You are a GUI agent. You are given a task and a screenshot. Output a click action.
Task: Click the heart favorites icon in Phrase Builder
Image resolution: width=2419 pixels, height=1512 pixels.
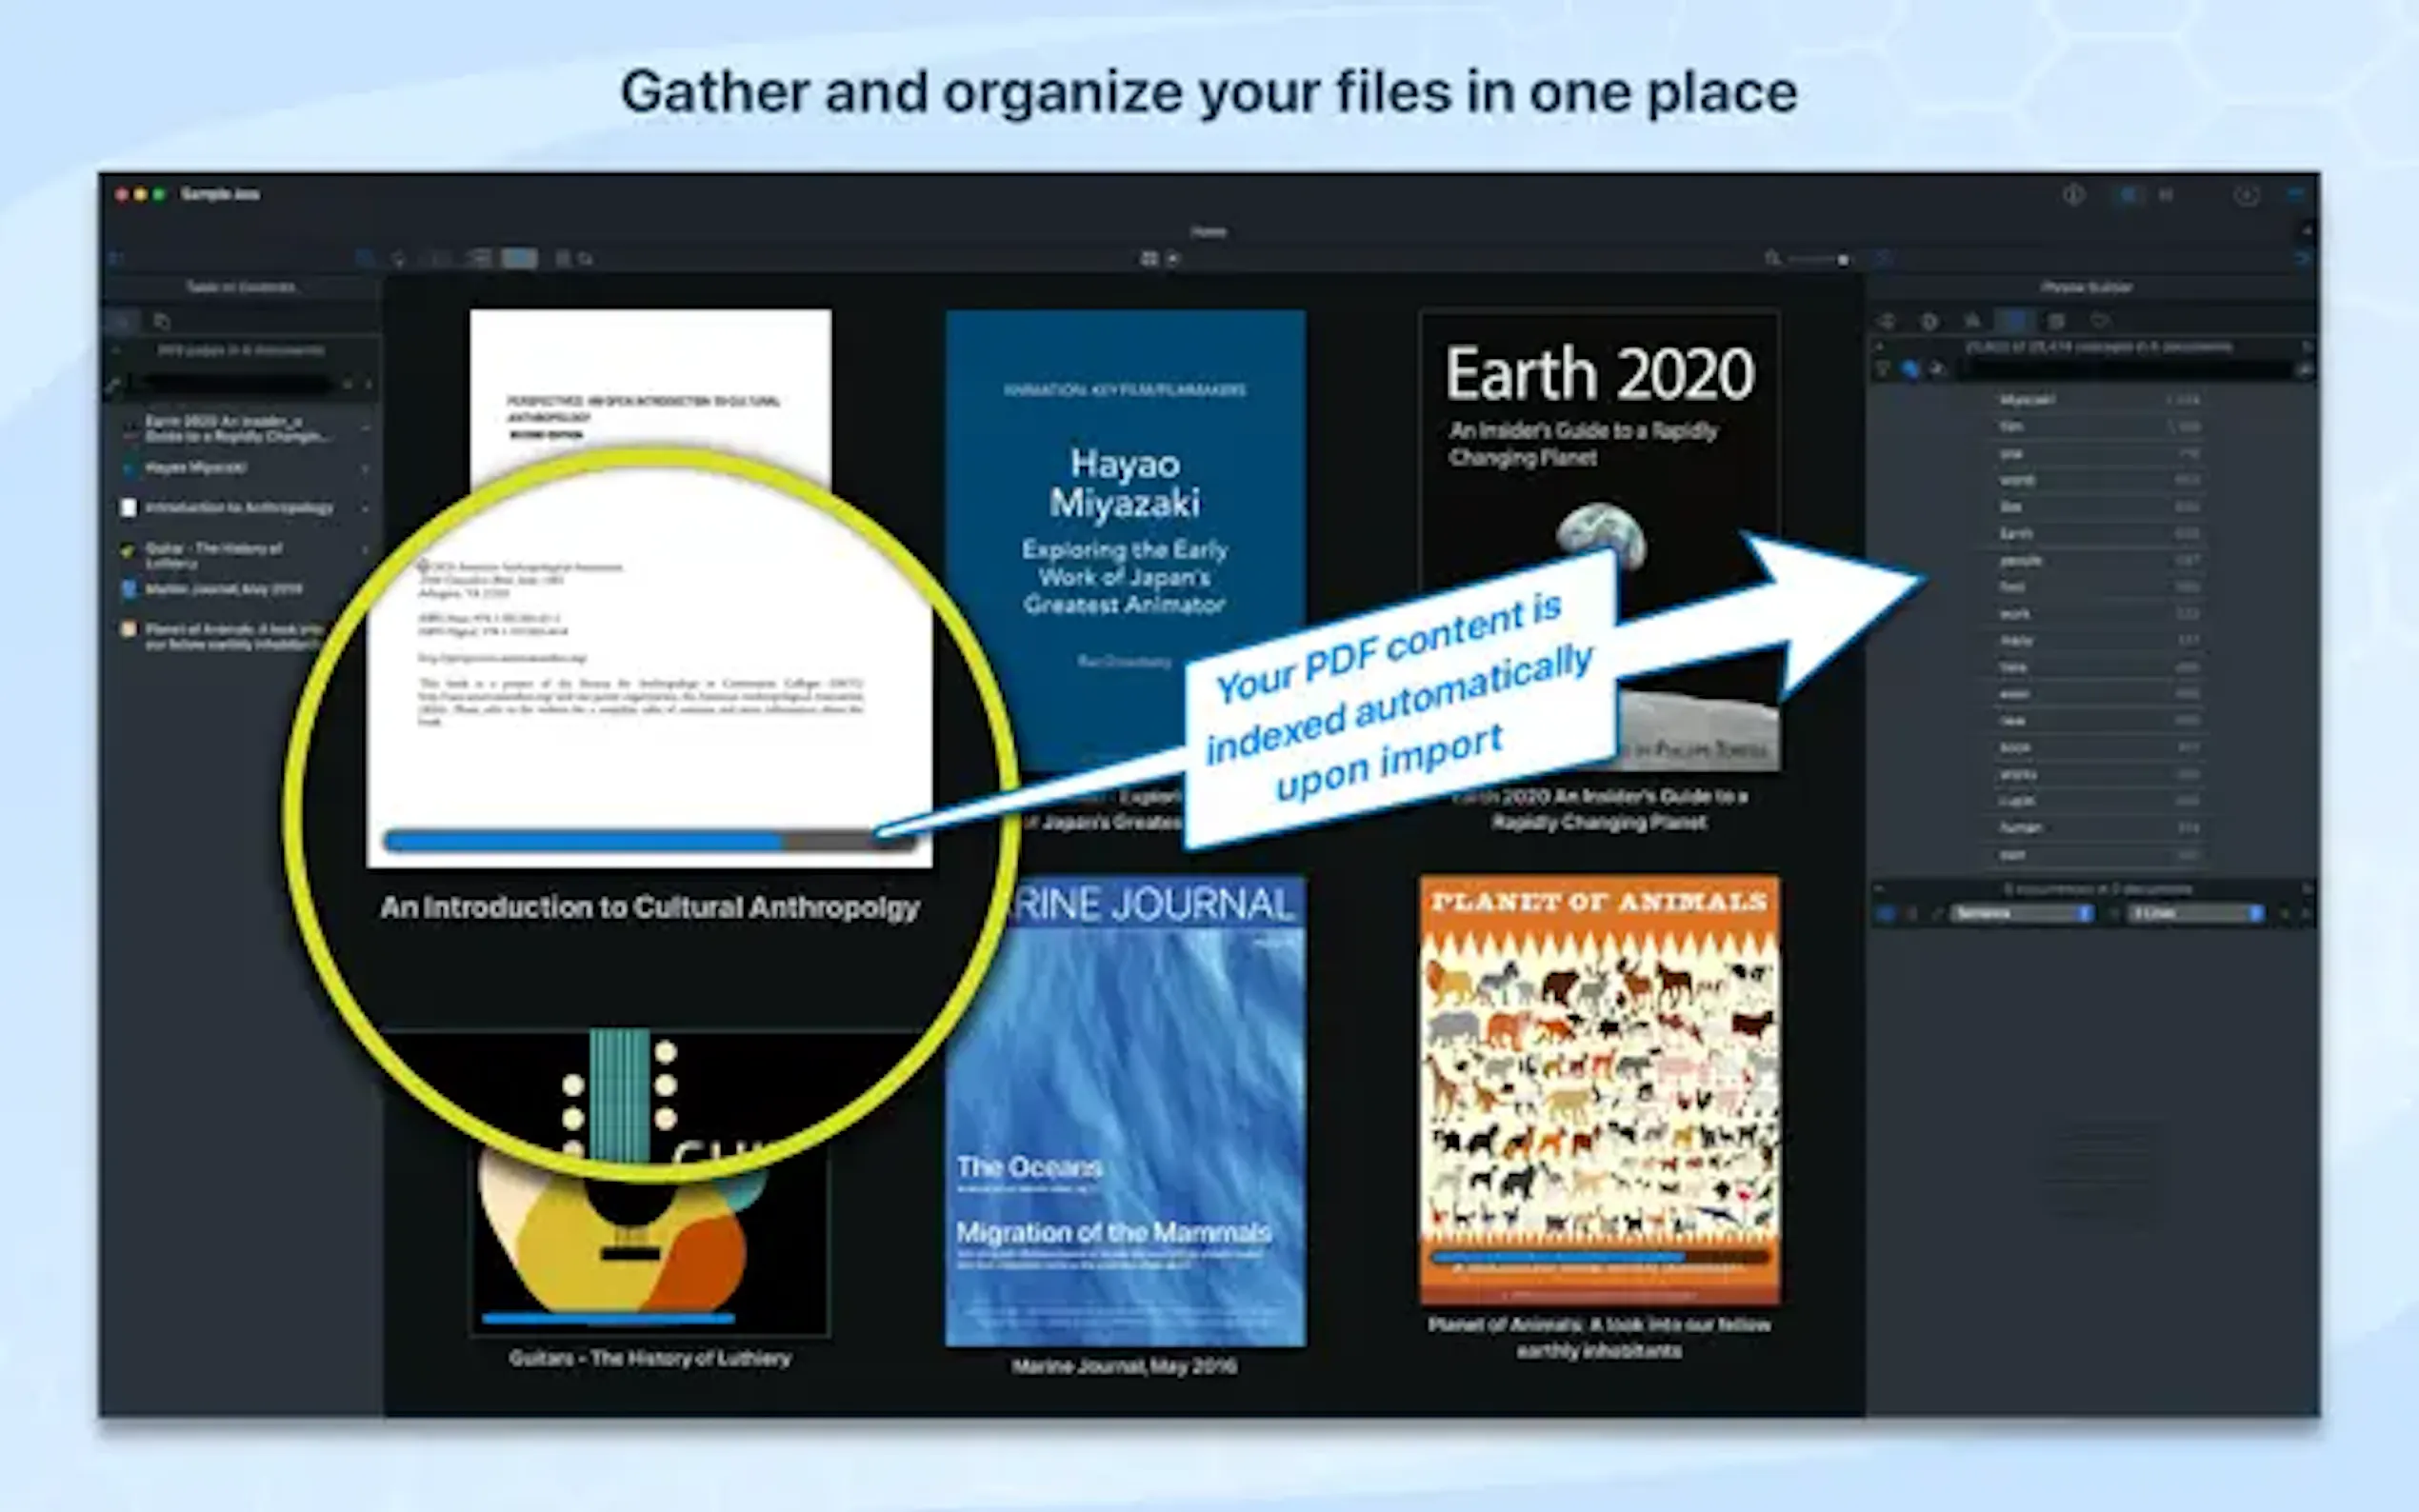pyautogui.click(x=2100, y=321)
